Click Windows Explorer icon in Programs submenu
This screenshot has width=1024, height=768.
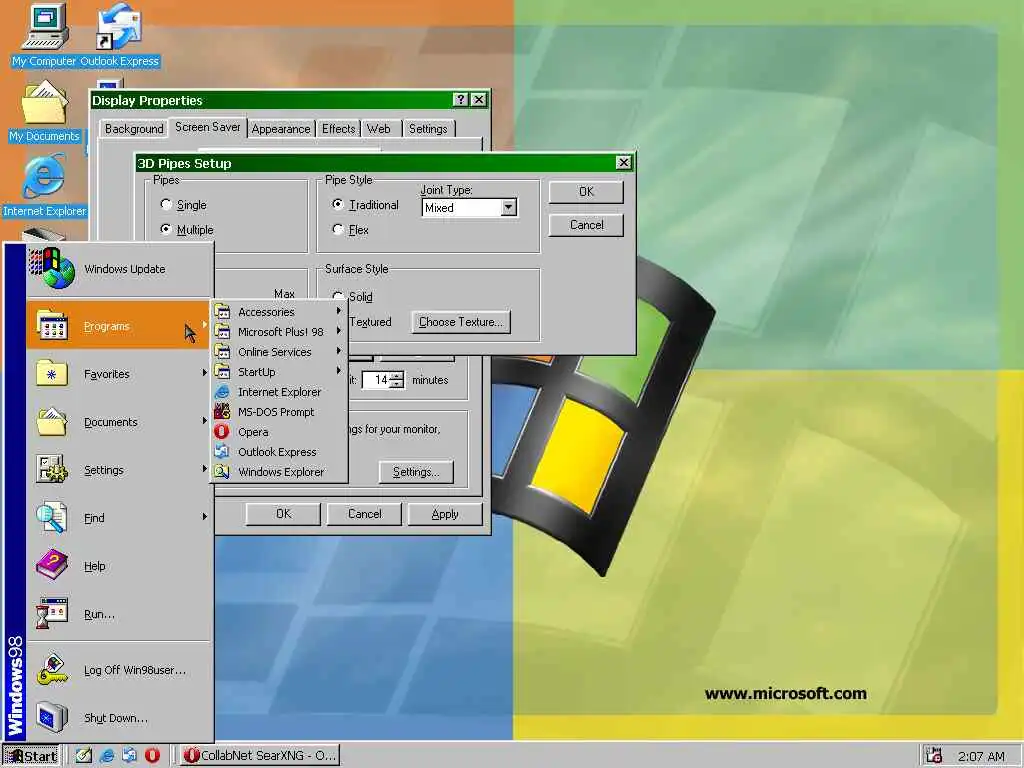pos(222,472)
